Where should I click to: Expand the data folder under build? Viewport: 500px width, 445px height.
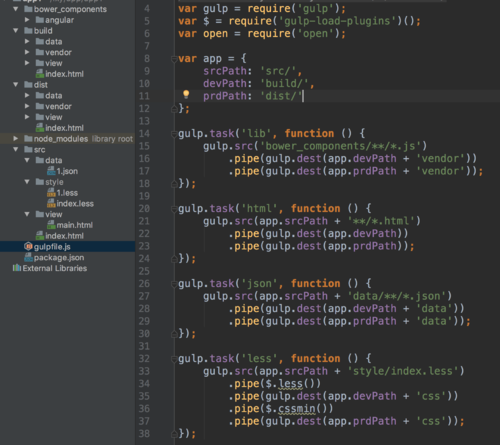[27, 41]
